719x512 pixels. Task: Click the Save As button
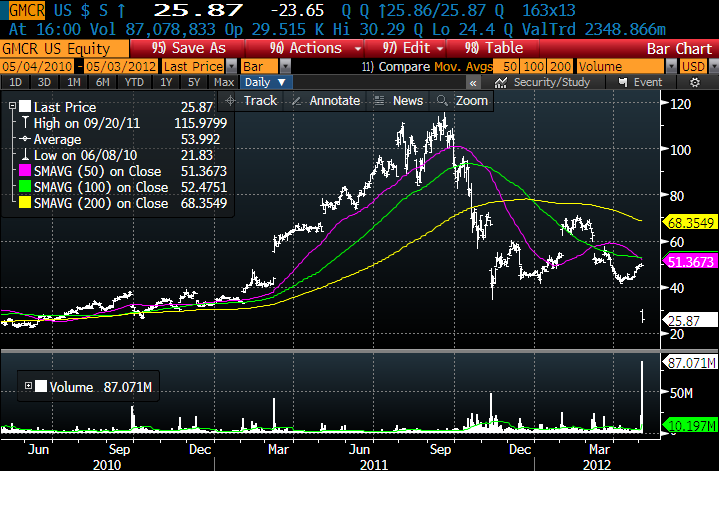pos(188,48)
